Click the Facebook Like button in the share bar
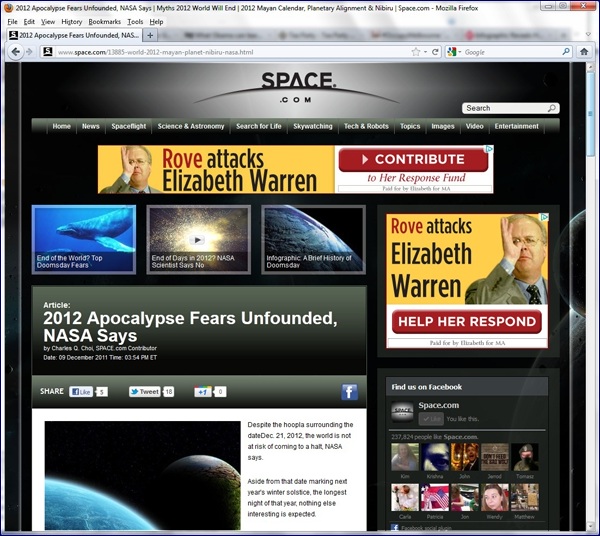This screenshot has height=536, width=600. point(81,392)
